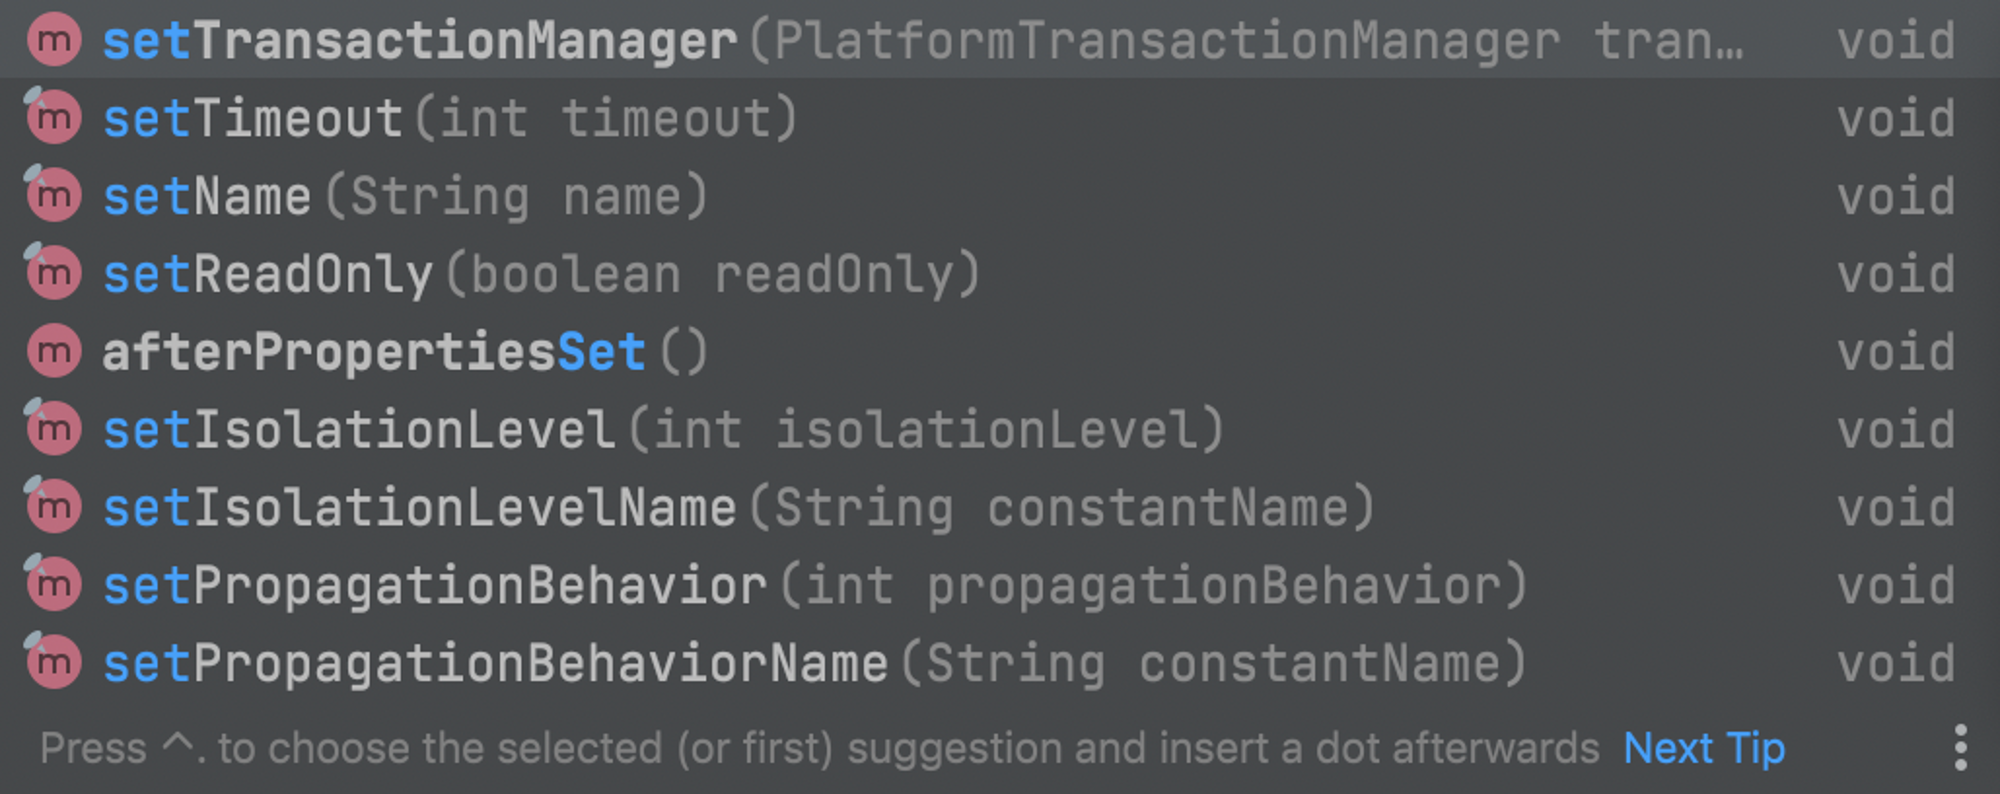Select setPropagationBehaviorName completion entry
The image size is (2000, 794).
click(1000, 664)
